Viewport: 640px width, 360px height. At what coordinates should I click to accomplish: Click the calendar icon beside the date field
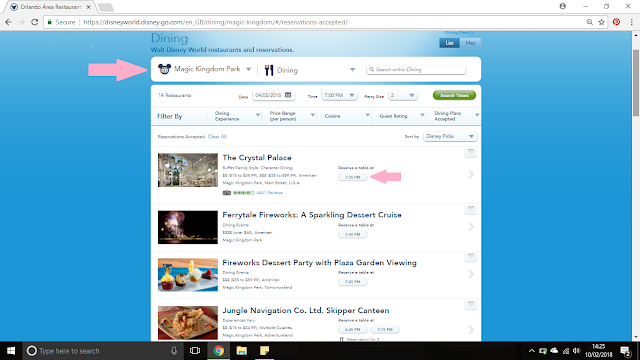click(288, 95)
